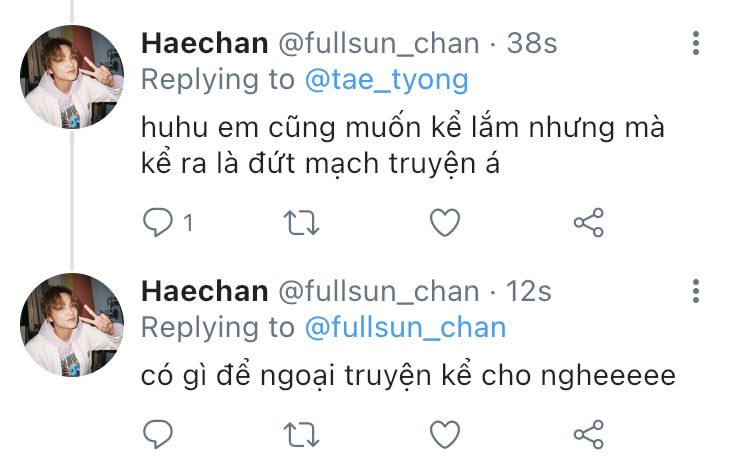Screen dimensions: 750x467
Task: Open Haechan's display name on the second tweet
Action: [205, 291]
